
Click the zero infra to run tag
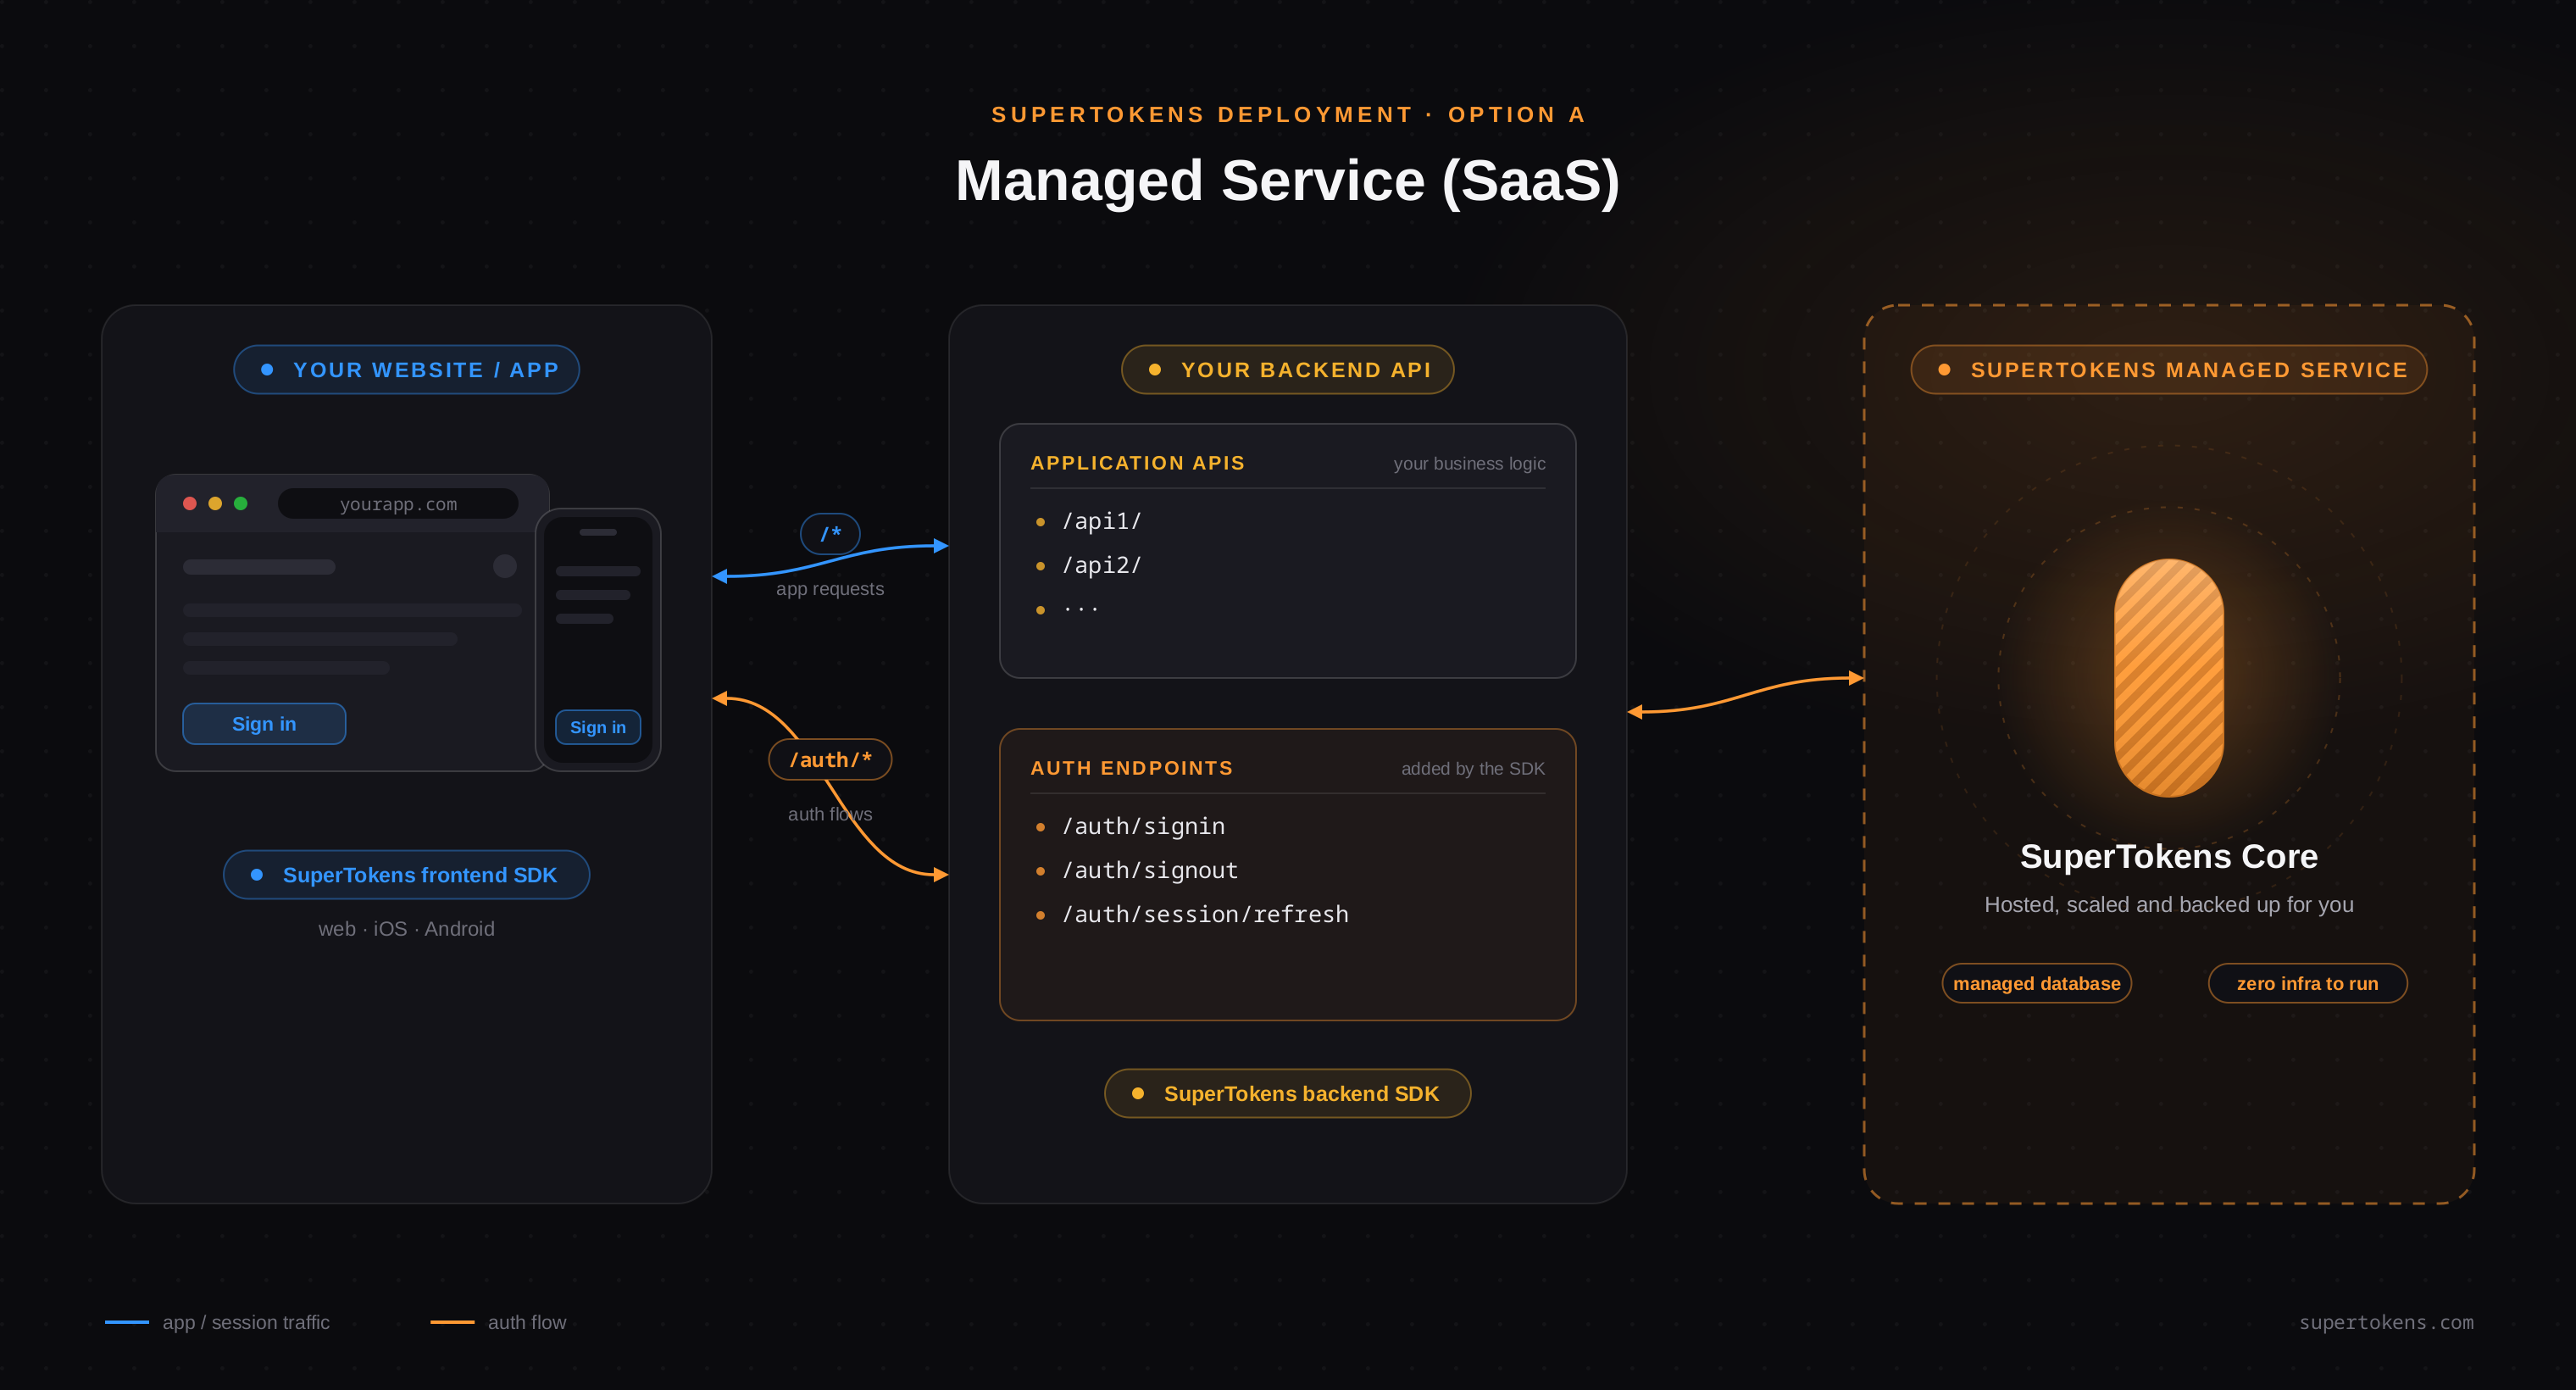2308,984
